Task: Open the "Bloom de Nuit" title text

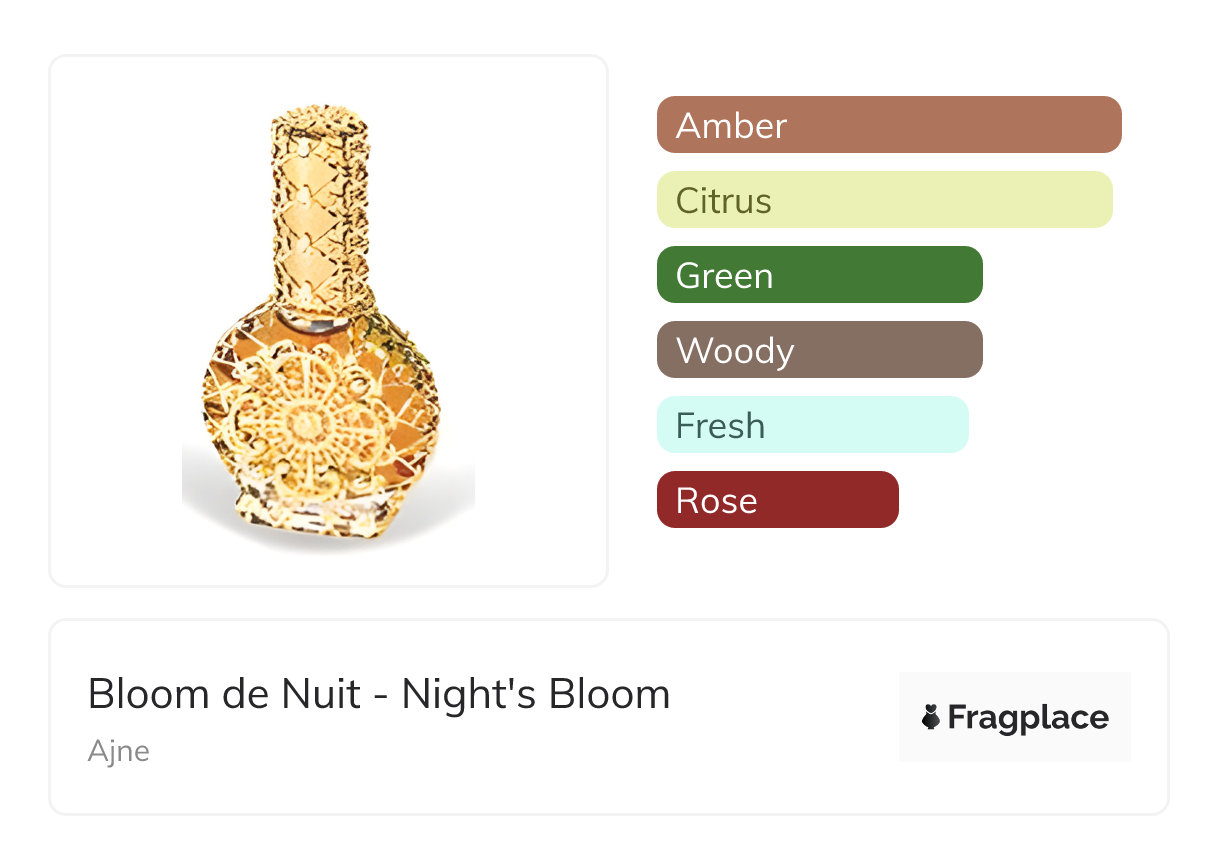Action: coord(224,694)
